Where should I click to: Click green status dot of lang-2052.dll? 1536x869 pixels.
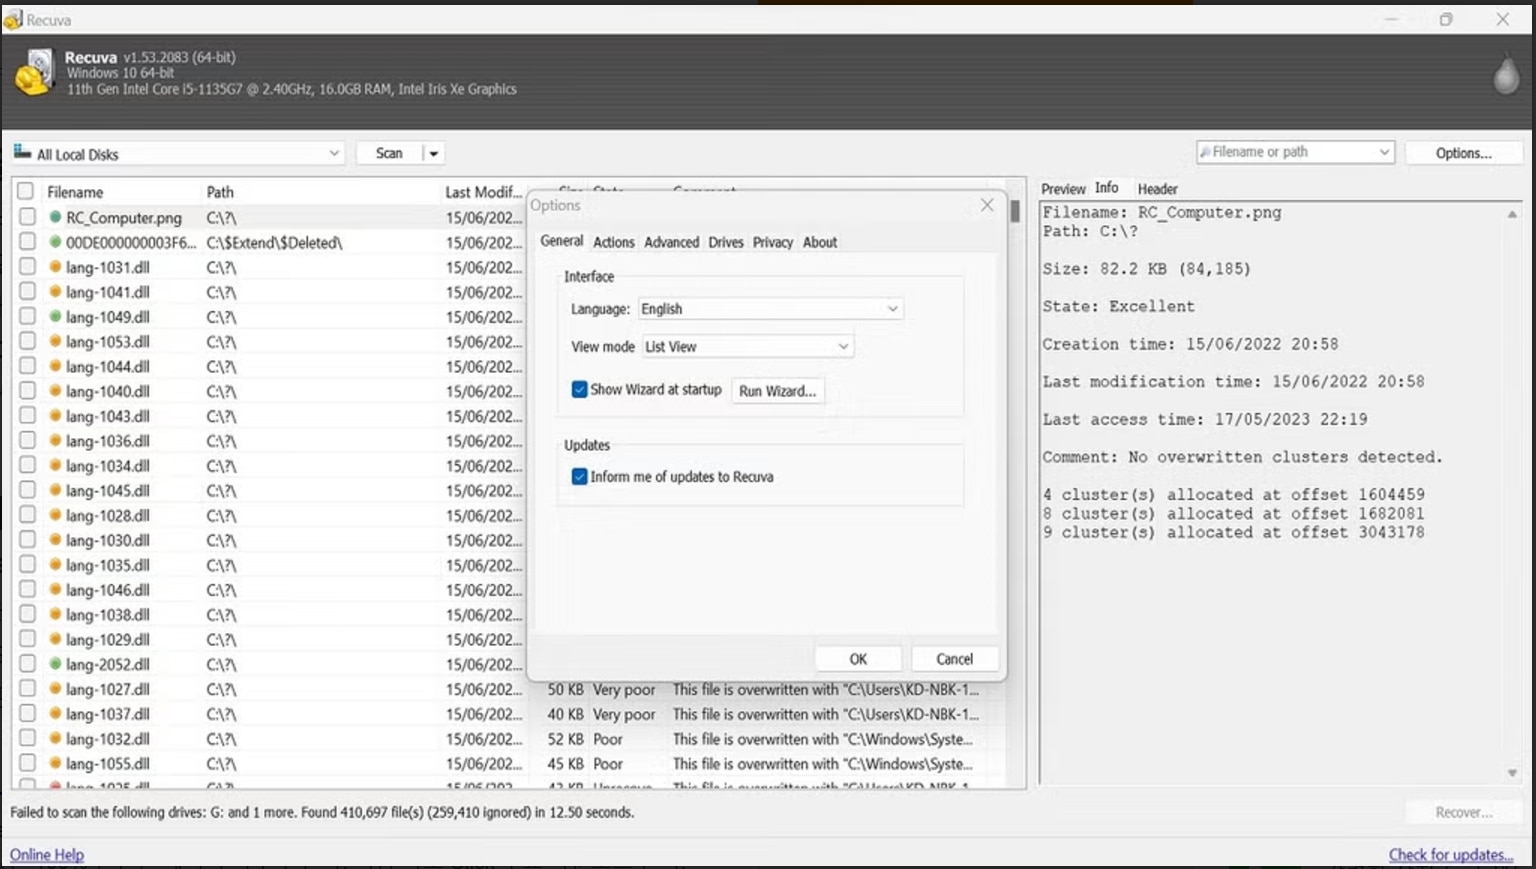(x=55, y=663)
